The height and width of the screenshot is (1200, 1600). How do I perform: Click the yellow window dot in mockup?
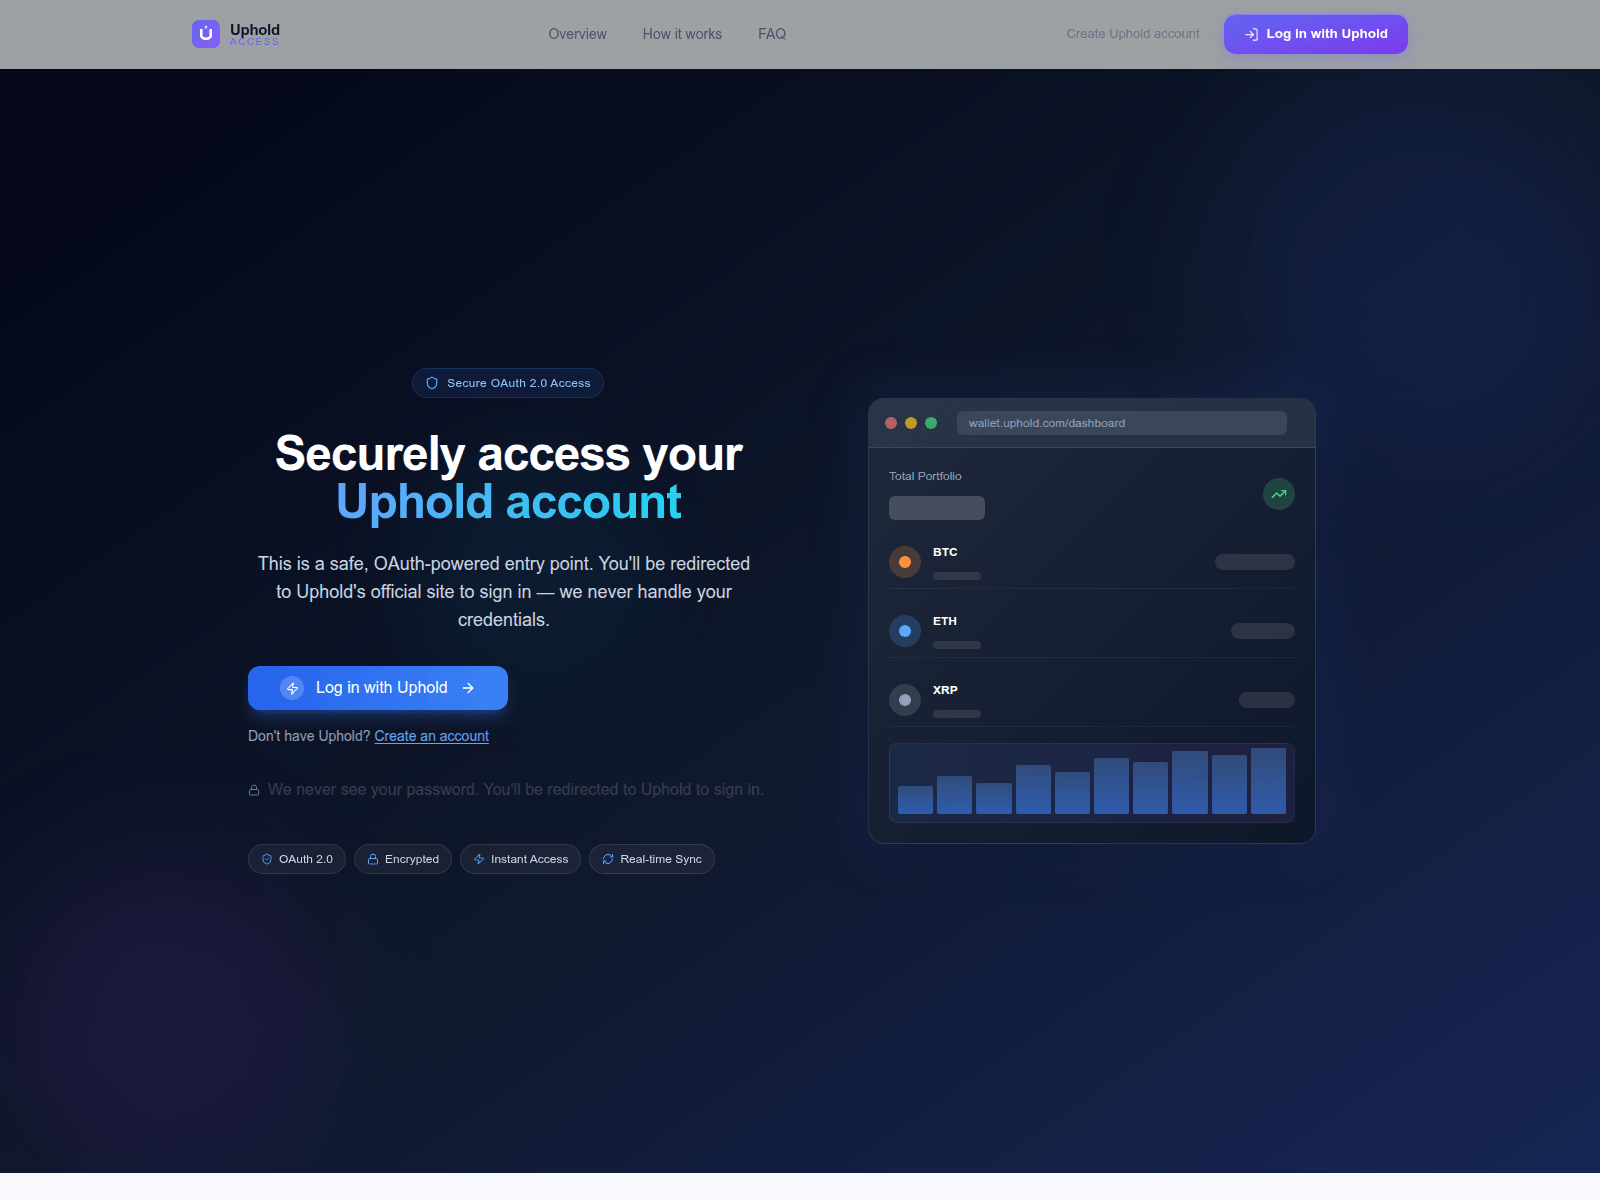coord(911,423)
